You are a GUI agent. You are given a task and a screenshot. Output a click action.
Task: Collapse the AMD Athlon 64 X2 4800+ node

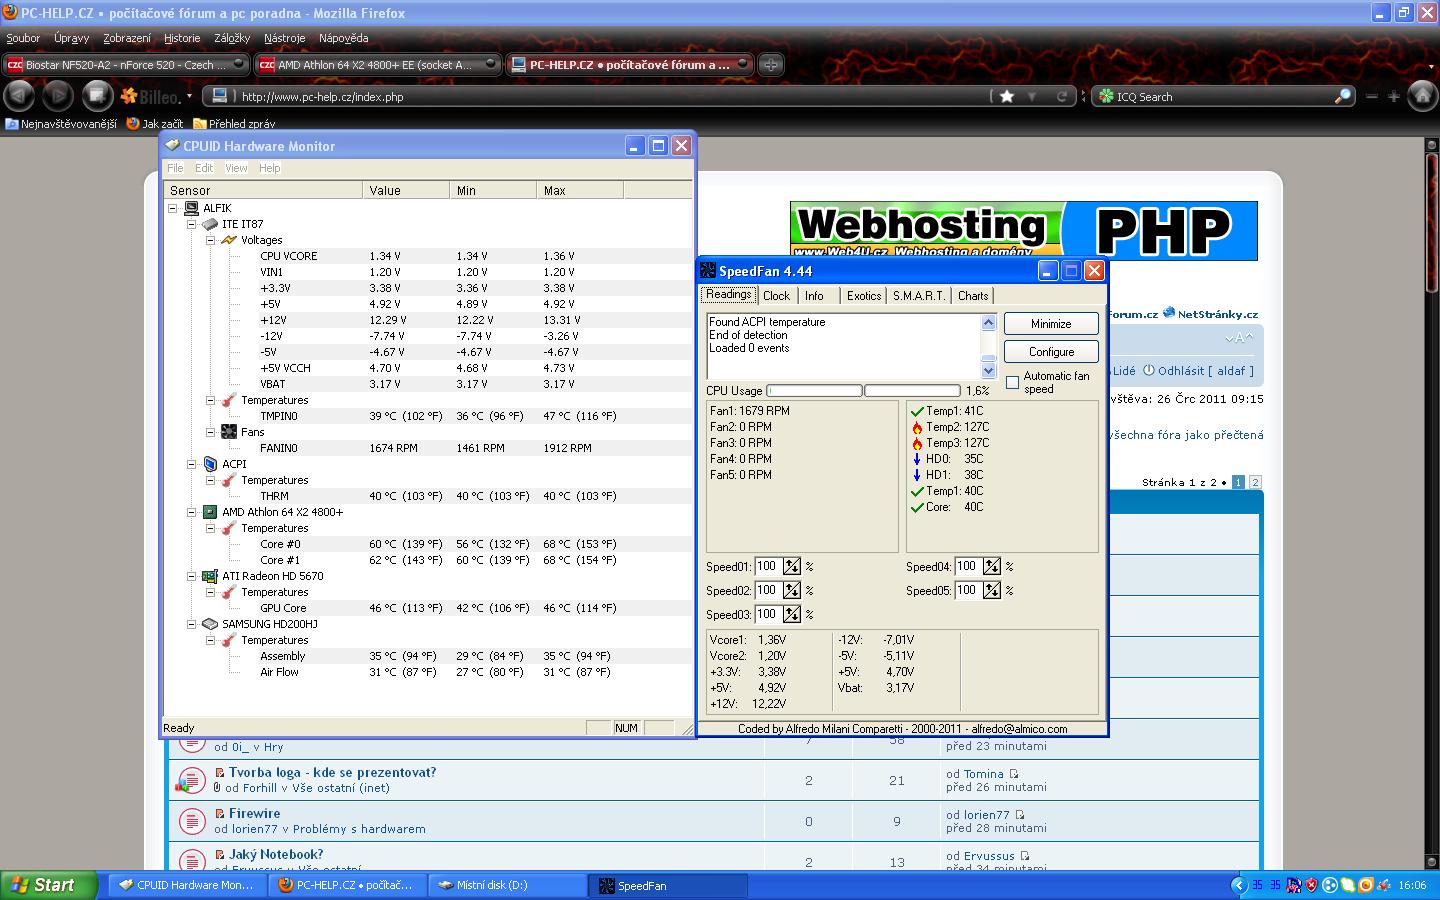192,512
